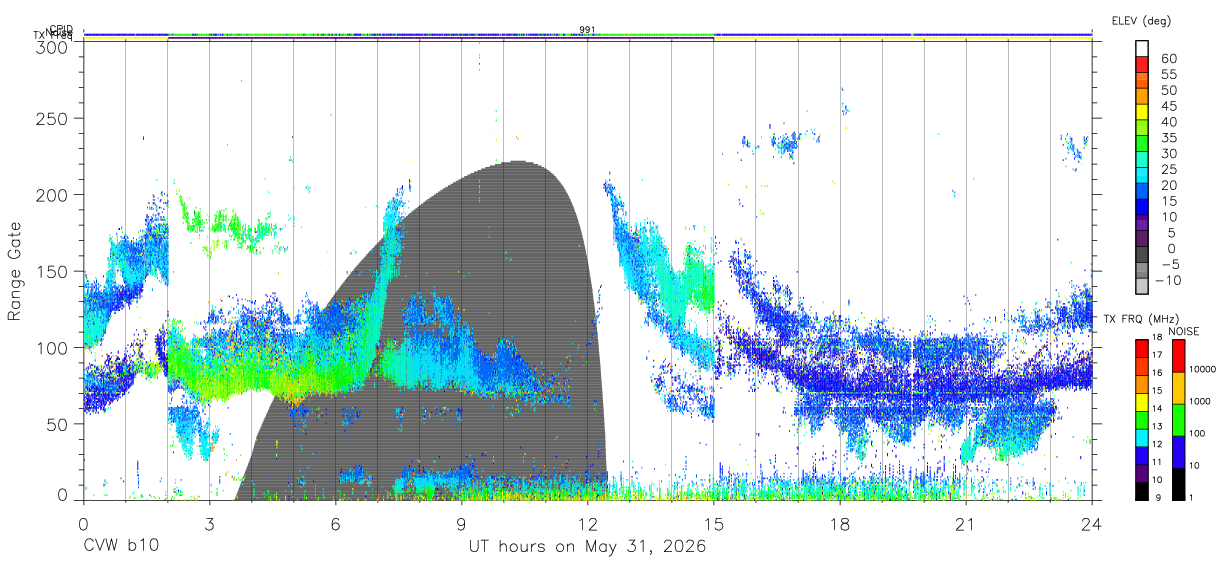1228x567 pixels.
Task: Click the '-10' label on ELEV bar
Action: pos(1169,280)
